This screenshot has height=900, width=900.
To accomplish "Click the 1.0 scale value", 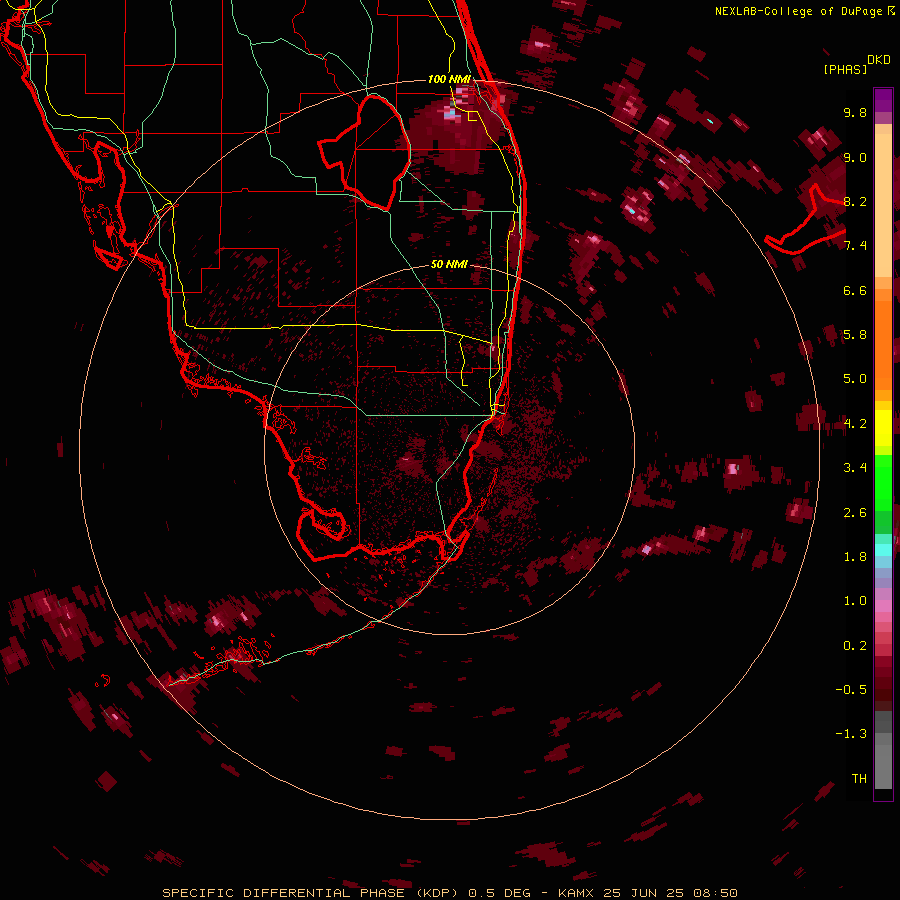I will coord(855,601).
